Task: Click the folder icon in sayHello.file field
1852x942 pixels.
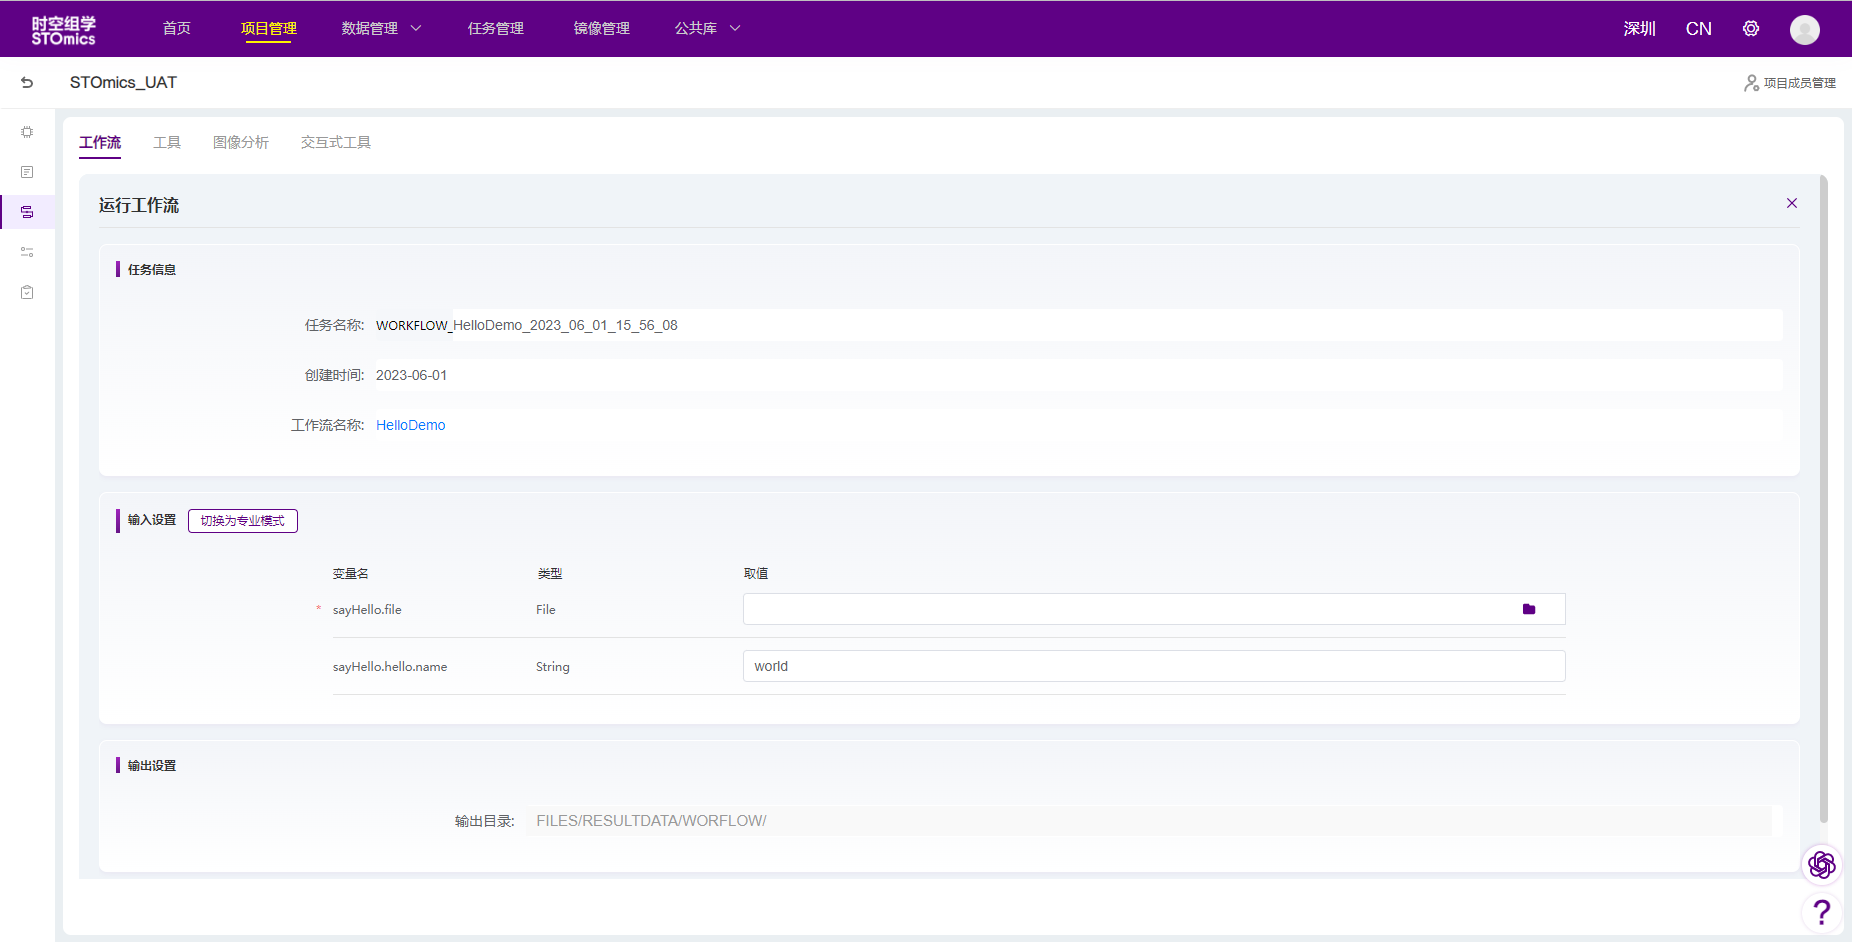Action: pyautogui.click(x=1528, y=609)
